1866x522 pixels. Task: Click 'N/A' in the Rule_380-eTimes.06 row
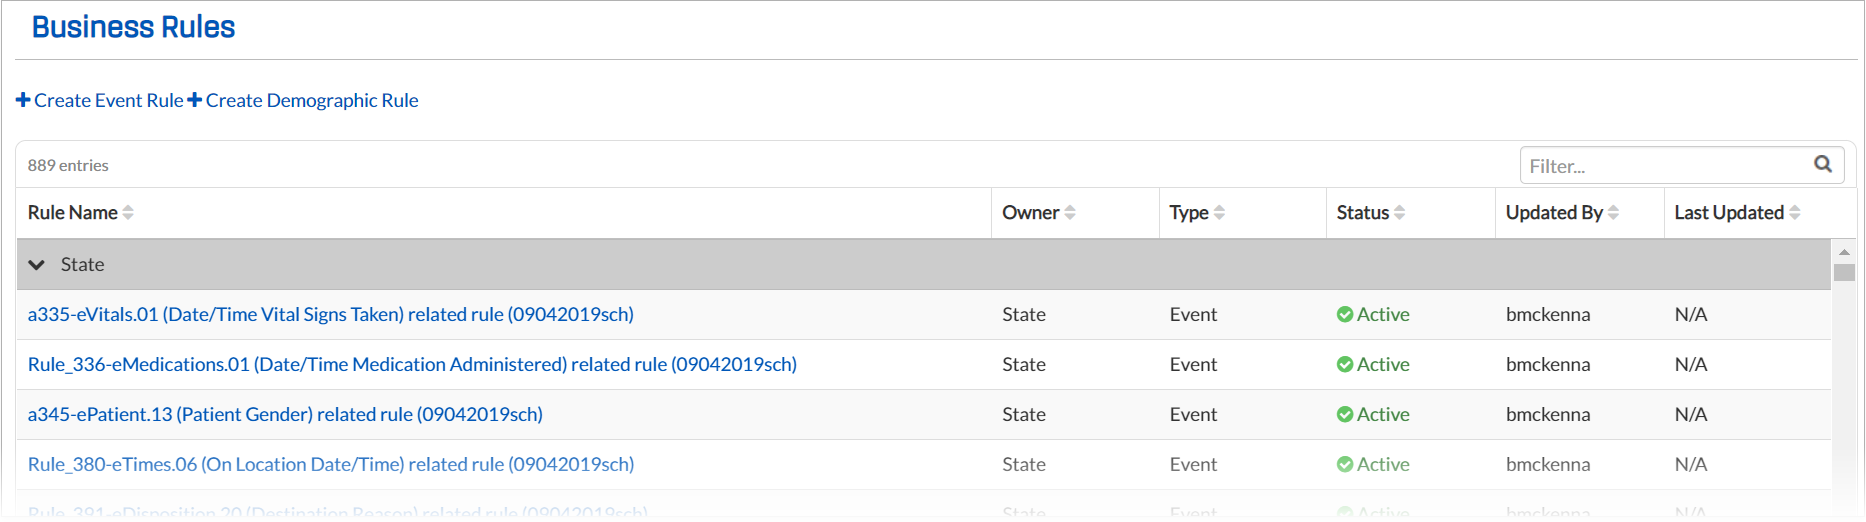tap(1691, 464)
